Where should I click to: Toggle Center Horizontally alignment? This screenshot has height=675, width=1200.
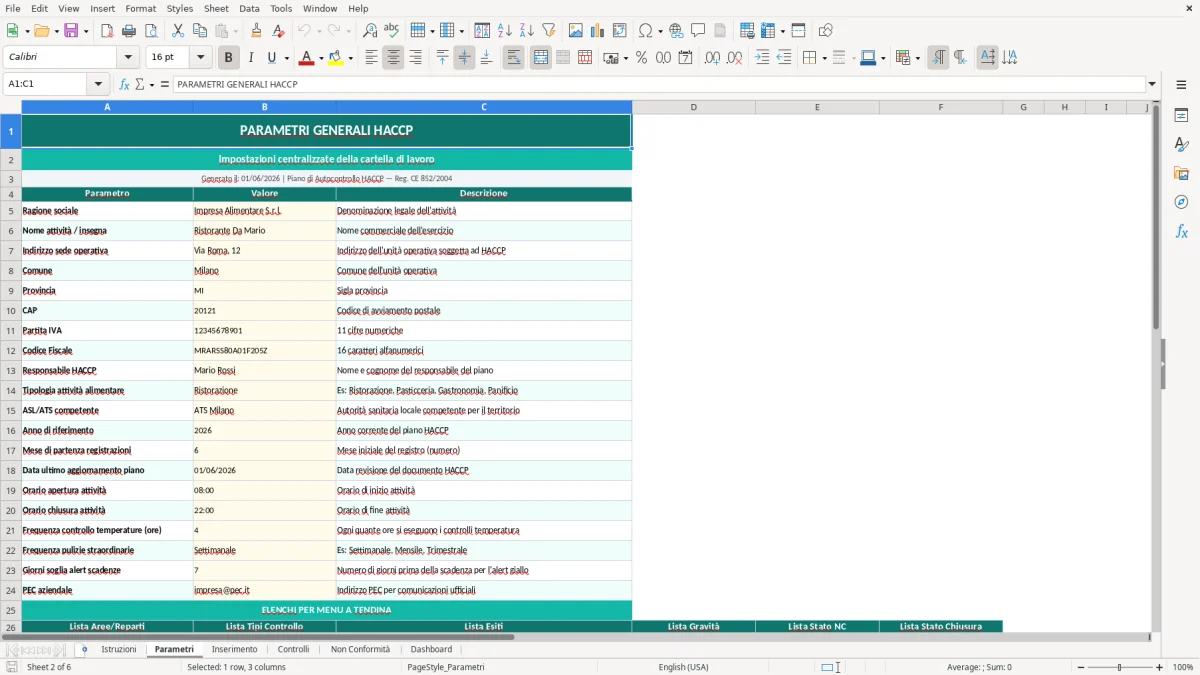tap(393, 58)
